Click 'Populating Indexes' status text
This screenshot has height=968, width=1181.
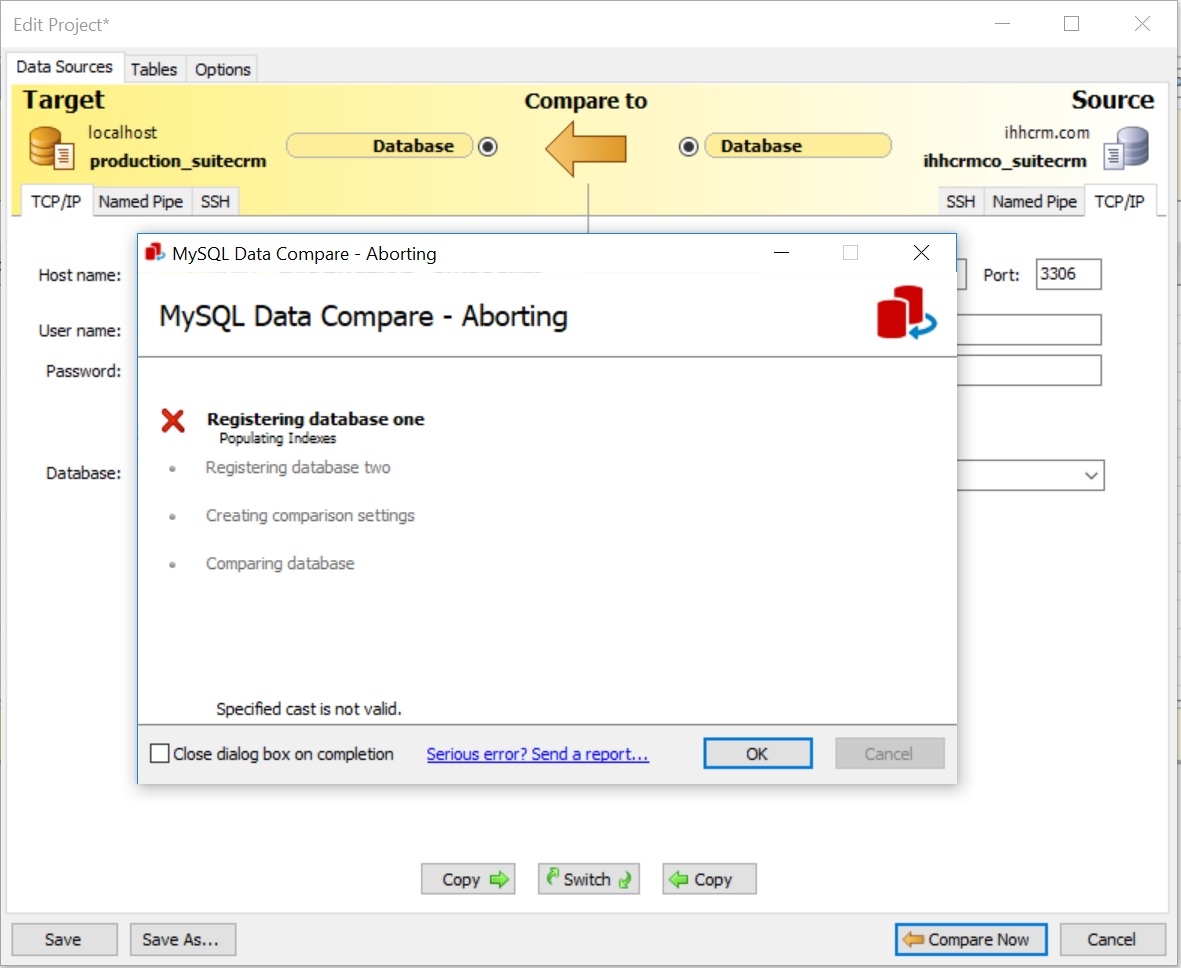tap(278, 438)
